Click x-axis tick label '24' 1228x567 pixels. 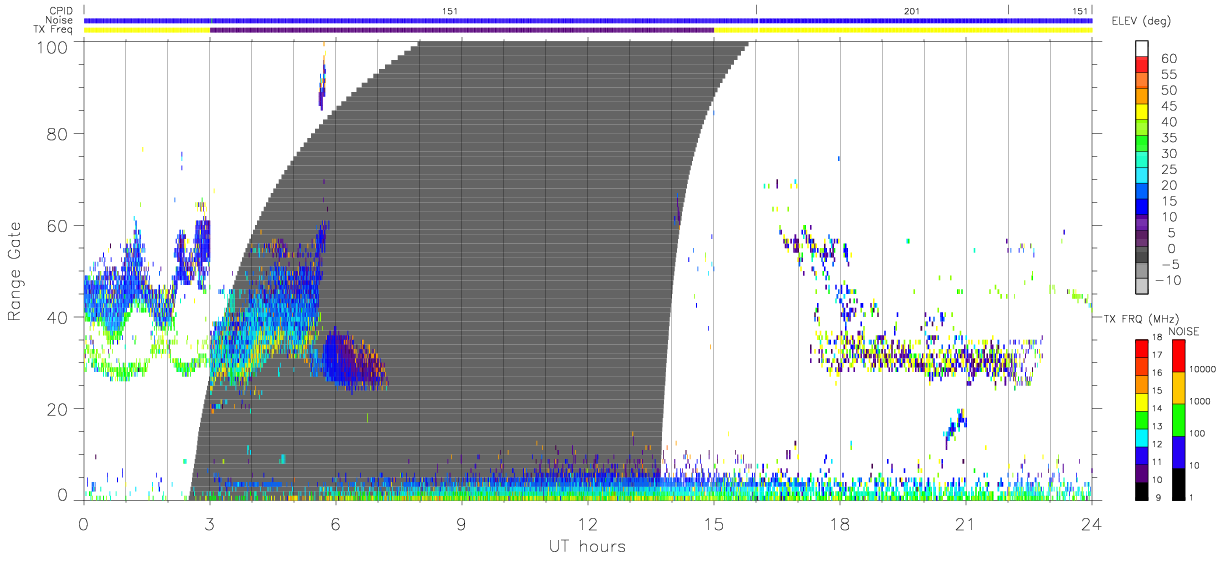point(1092,523)
